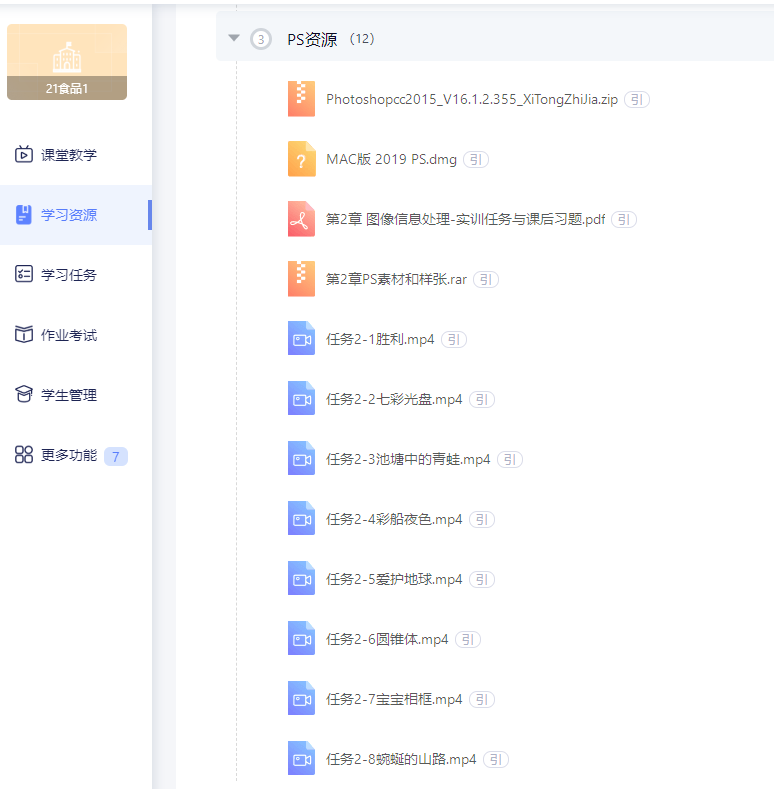Click the video icon for 任务2-4彩船夜色.mp4
The width and height of the screenshot is (774, 789).
click(x=301, y=519)
